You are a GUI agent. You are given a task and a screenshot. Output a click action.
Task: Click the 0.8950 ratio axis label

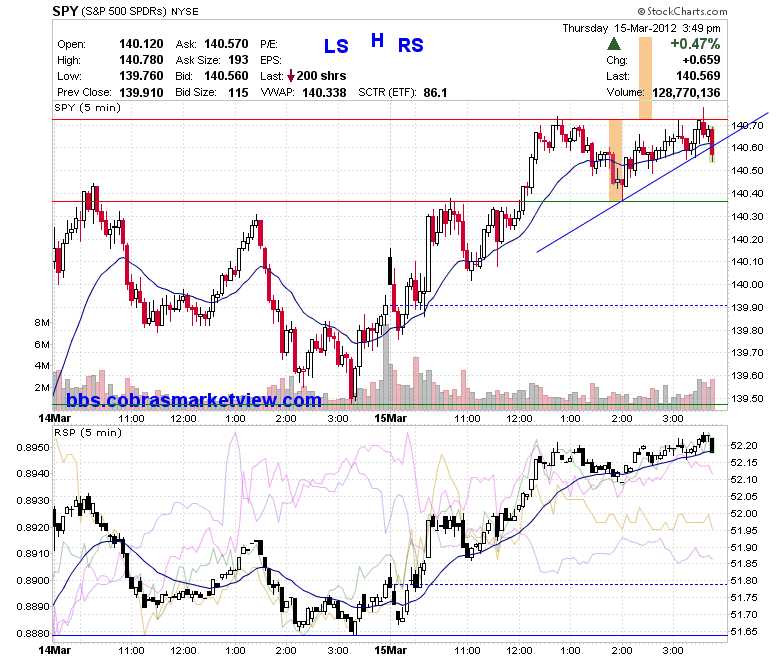[x=33, y=447]
